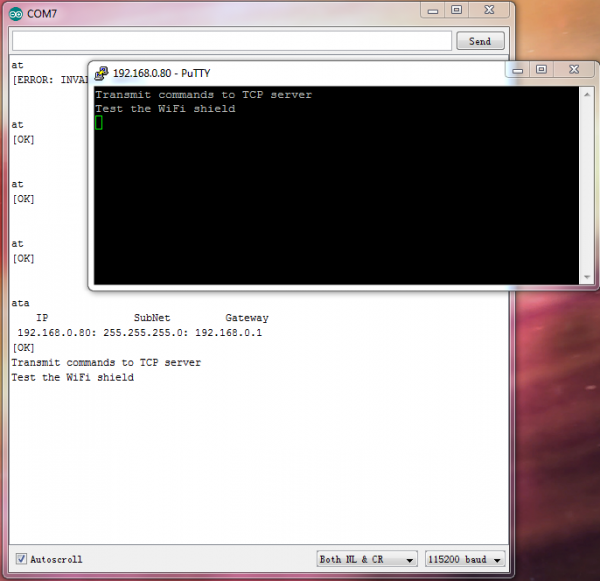The height and width of the screenshot is (581, 600).
Task: Minimize the COM7 serial monitor window
Action: [433, 11]
